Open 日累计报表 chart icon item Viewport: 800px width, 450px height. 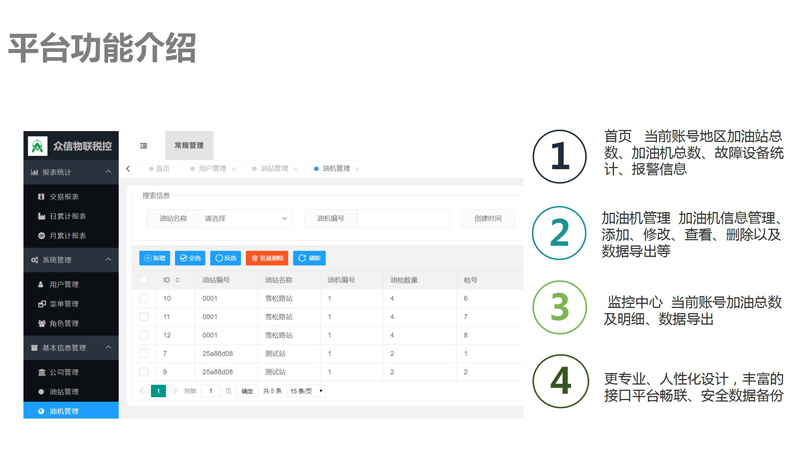(41, 216)
